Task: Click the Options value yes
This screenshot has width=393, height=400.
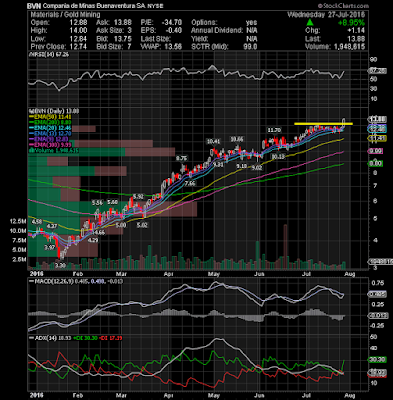Action: [x=251, y=22]
